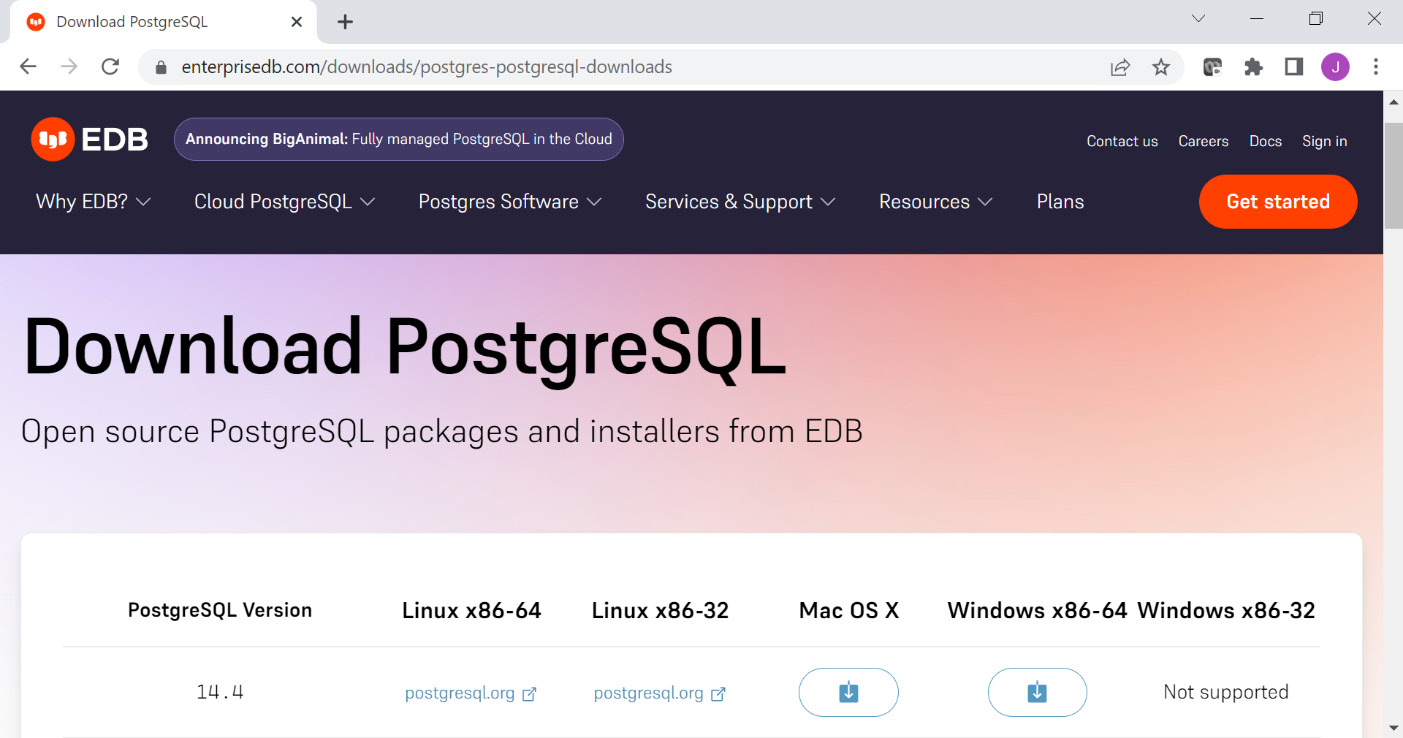Open the extensions puzzle icon
Viewport: 1403px width, 738px height.
pos(1253,67)
